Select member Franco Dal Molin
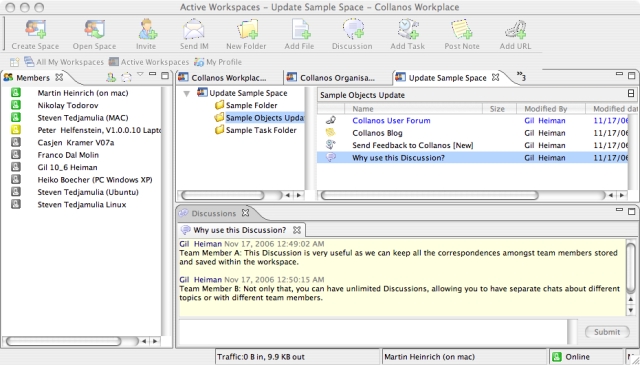This screenshot has width=640, height=365. click(68, 155)
